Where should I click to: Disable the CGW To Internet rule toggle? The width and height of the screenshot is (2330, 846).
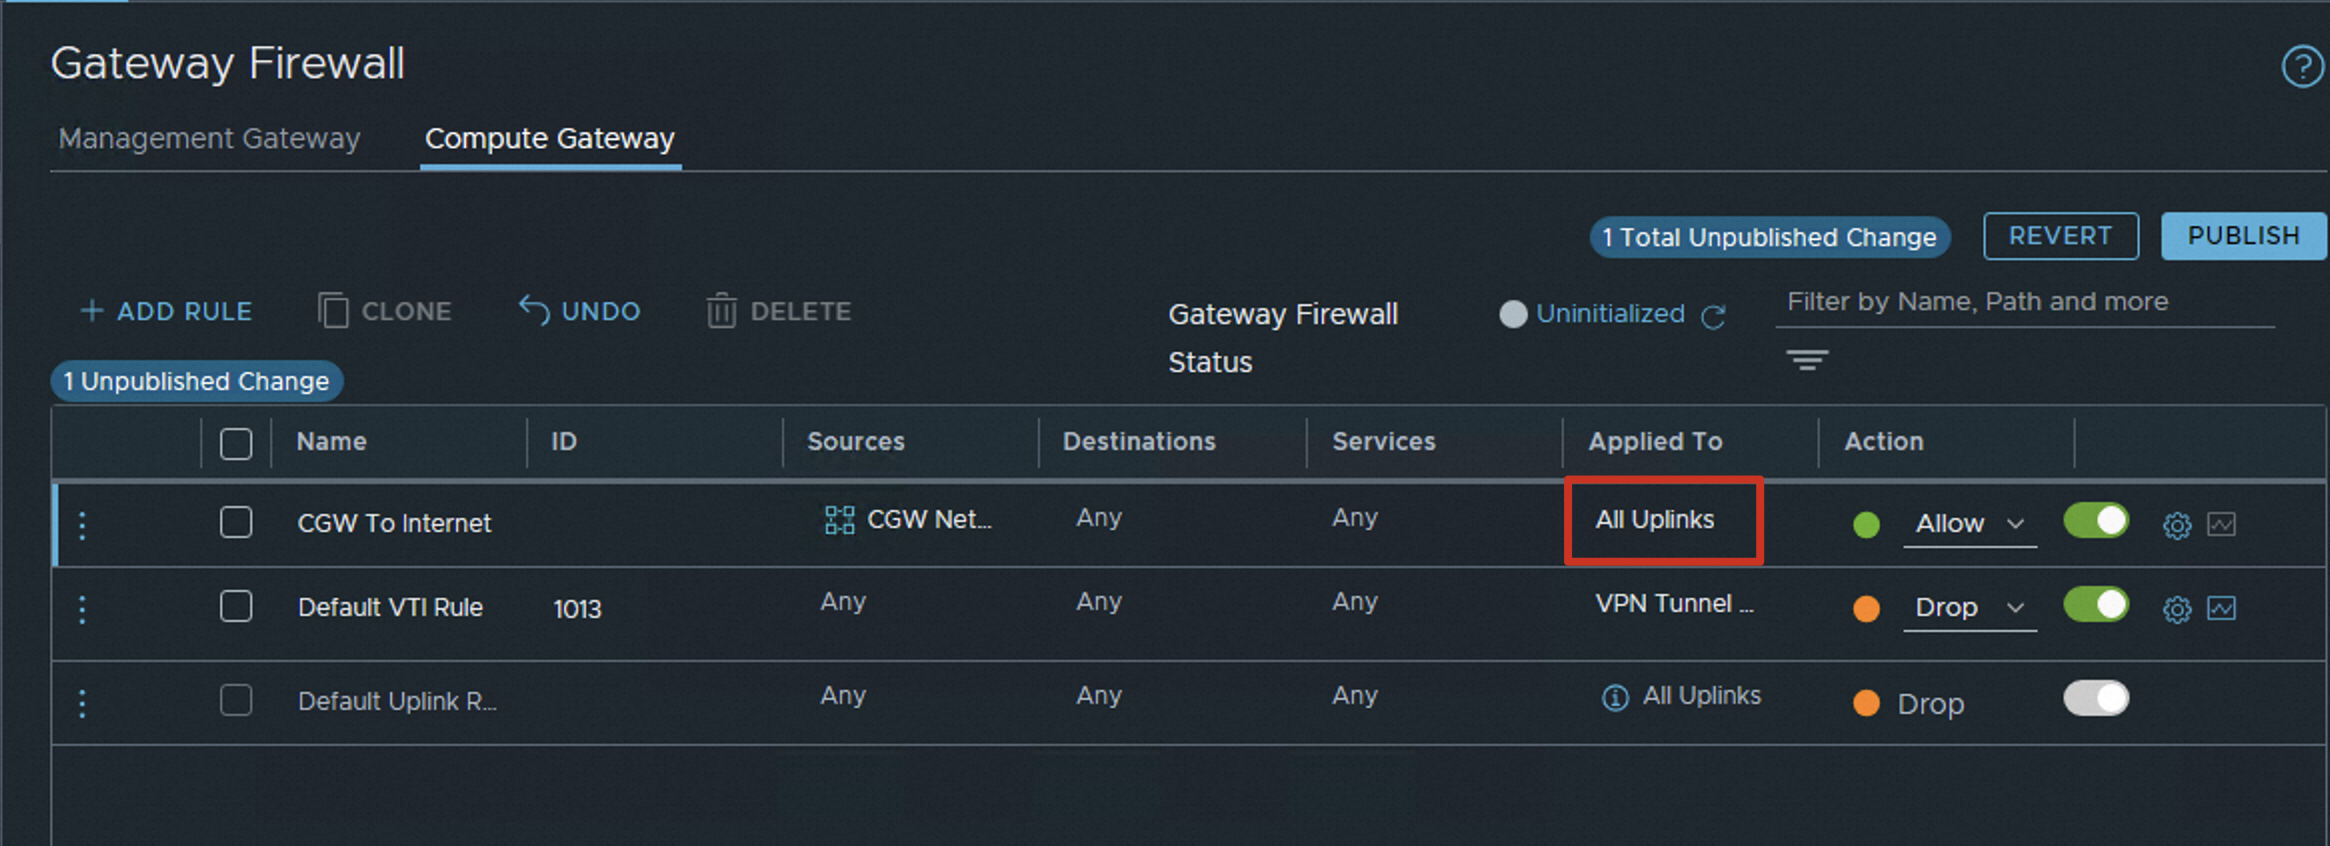tap(2096, 521)
